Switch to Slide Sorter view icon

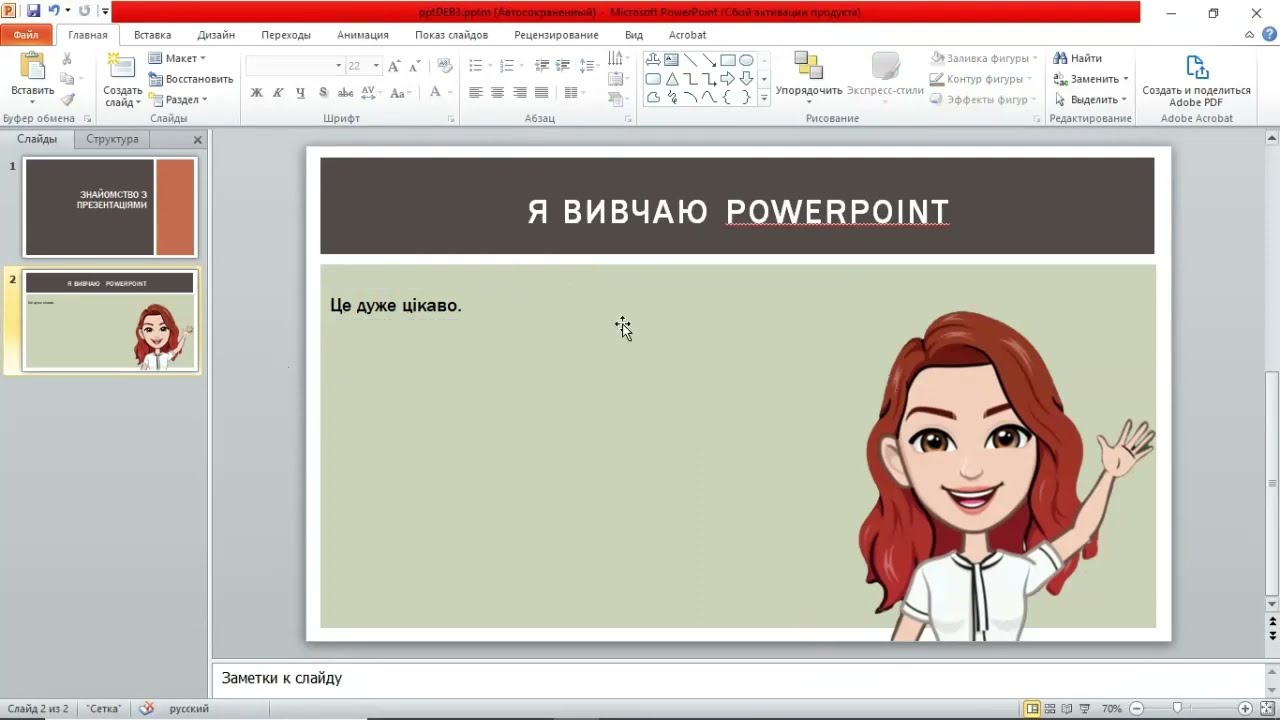tap(1050, 708)
